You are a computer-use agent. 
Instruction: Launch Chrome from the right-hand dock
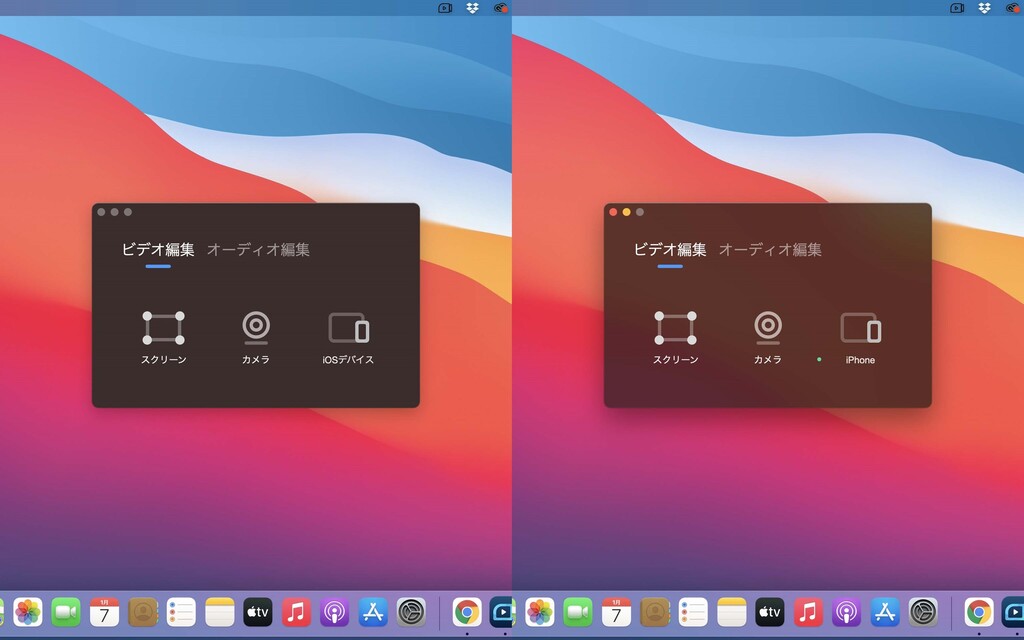[979, 613]
